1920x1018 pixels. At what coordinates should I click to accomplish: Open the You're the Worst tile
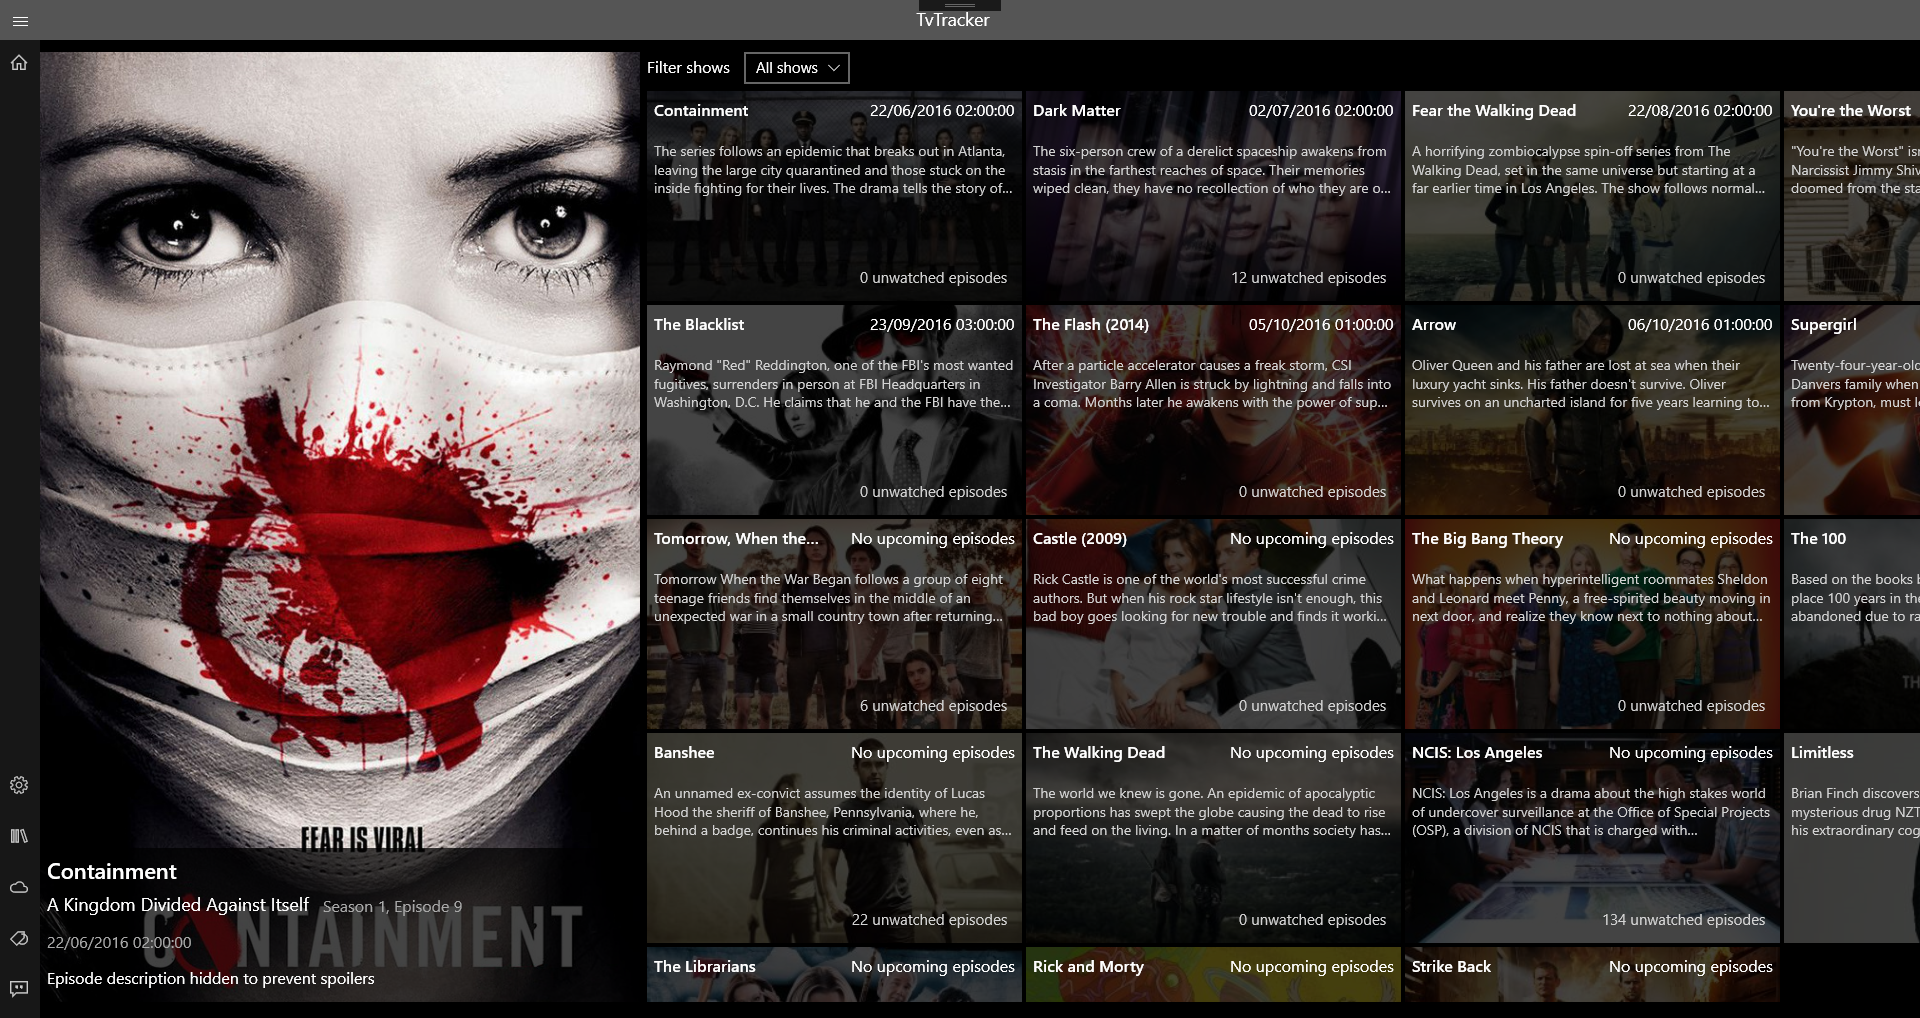point(1852,196)
